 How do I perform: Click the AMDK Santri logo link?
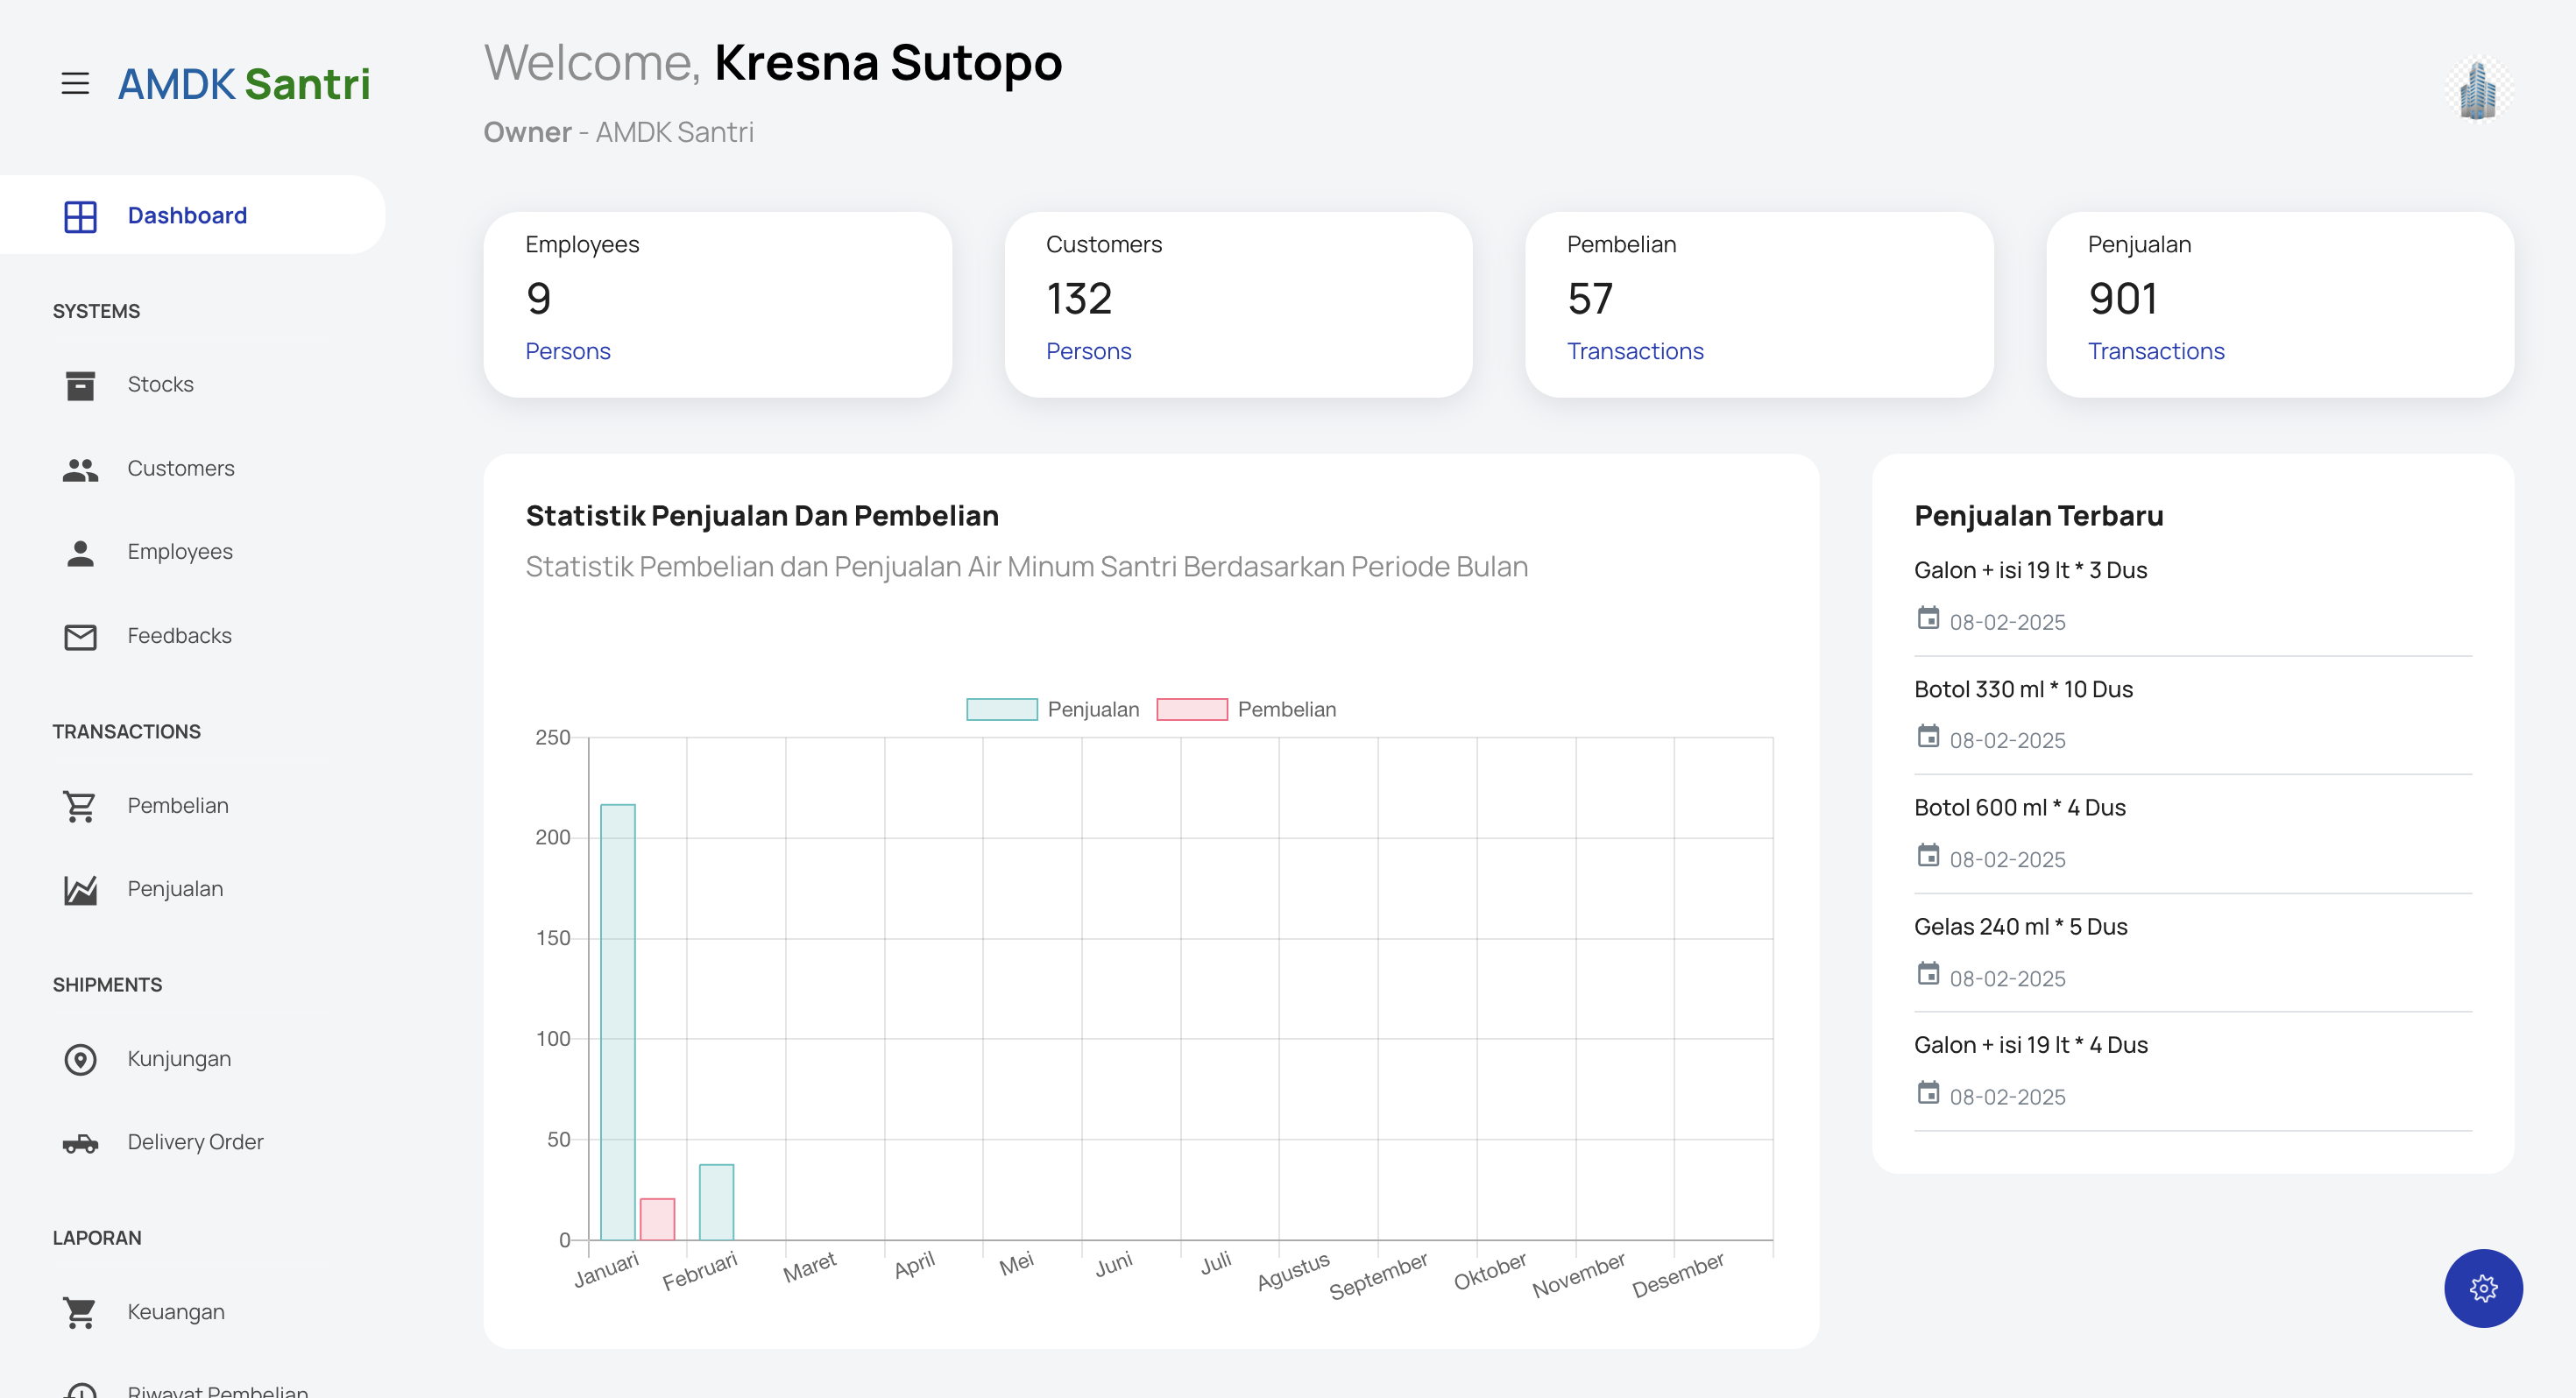click(x=244, y=84)
